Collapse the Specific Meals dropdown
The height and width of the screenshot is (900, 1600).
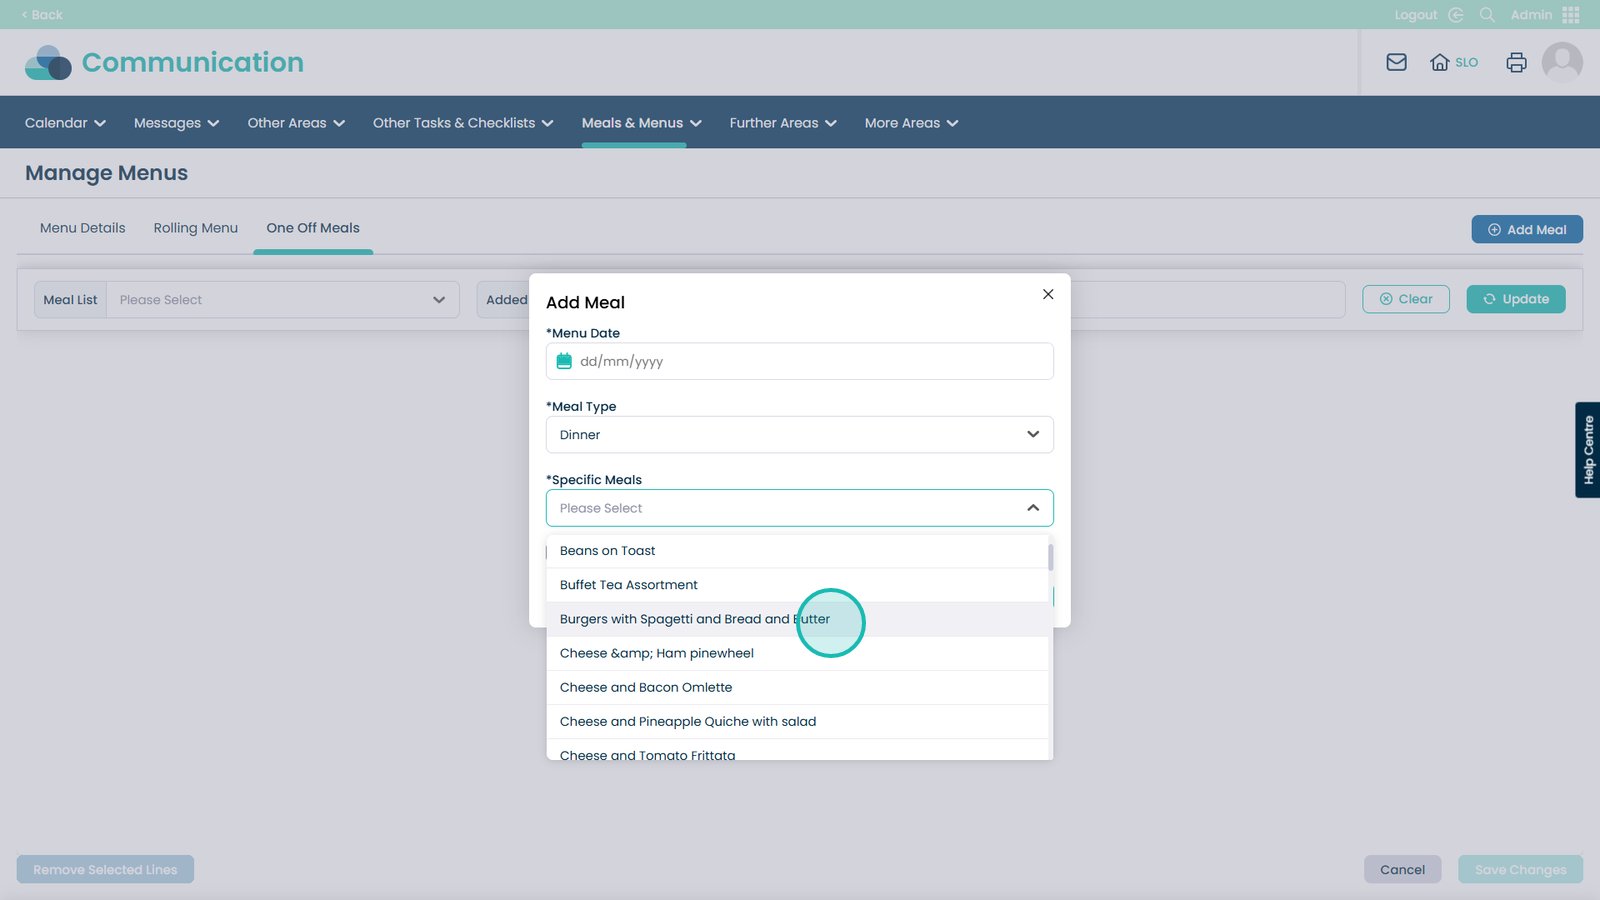pyautogui.click(x=1032, y=508)
